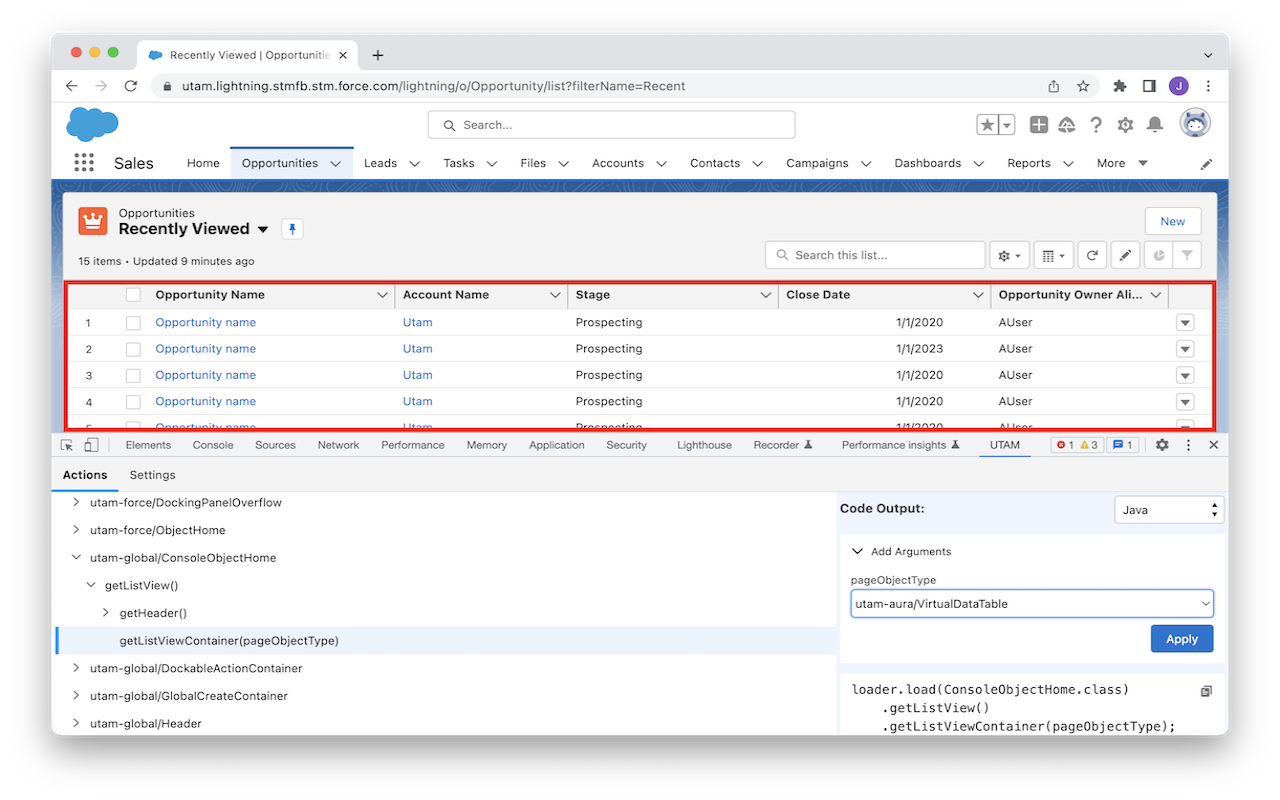
Task: Toggle the device toolbar icon in DevTools
Action: pos(91,445)
